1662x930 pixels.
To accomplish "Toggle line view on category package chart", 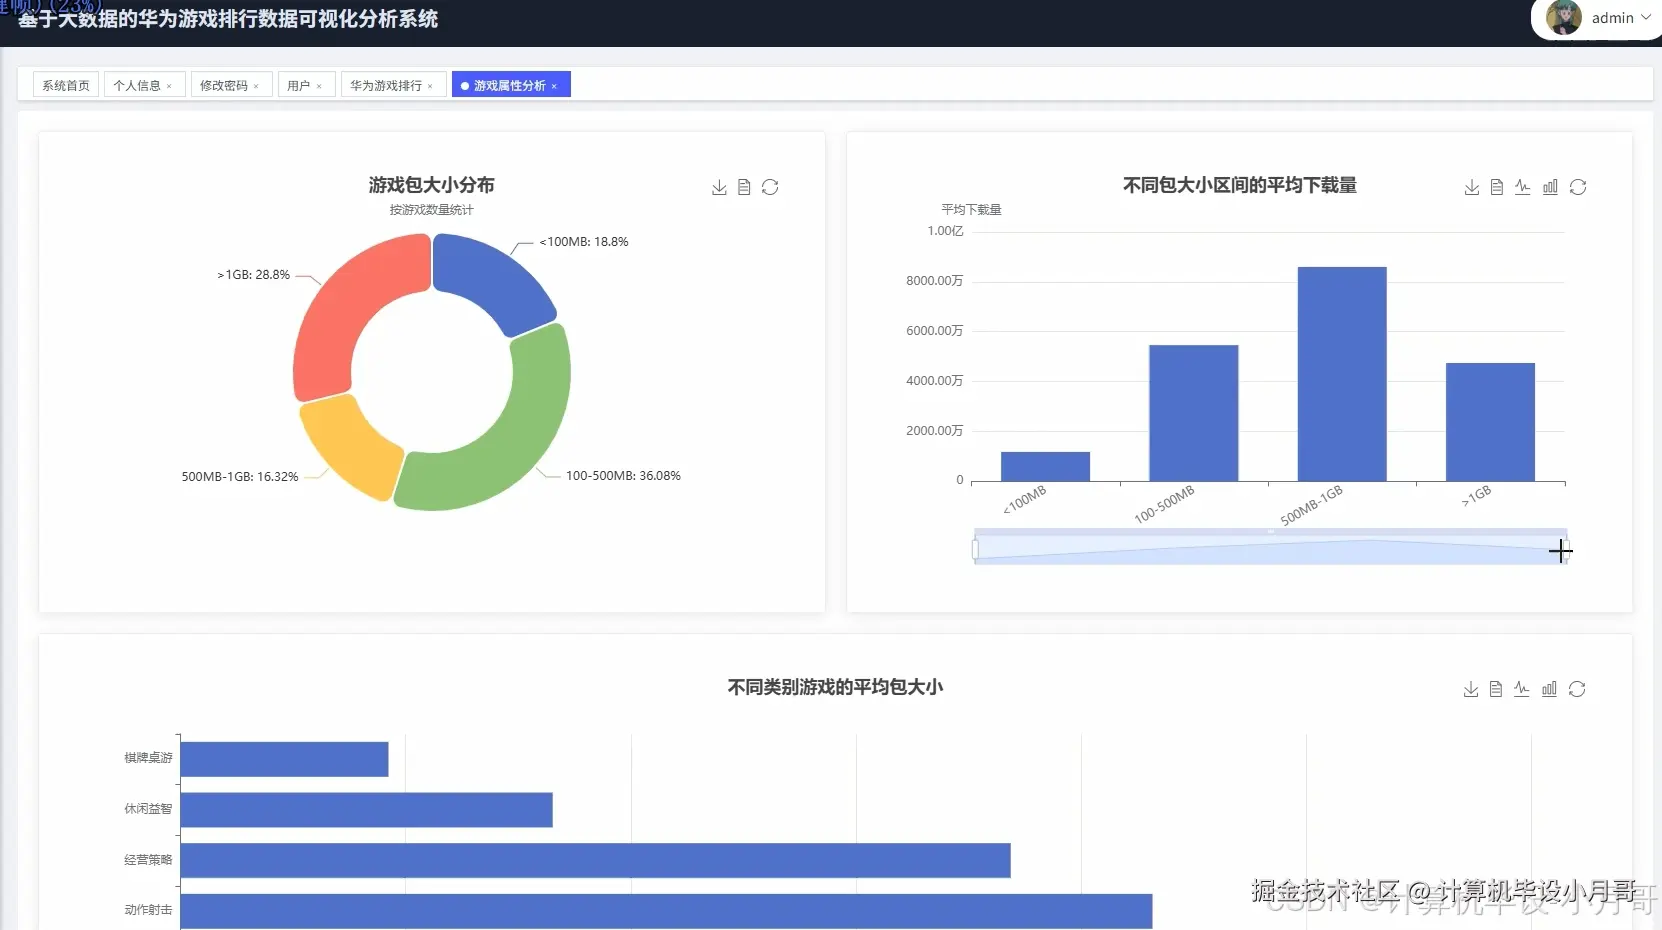I will 1521,688.
